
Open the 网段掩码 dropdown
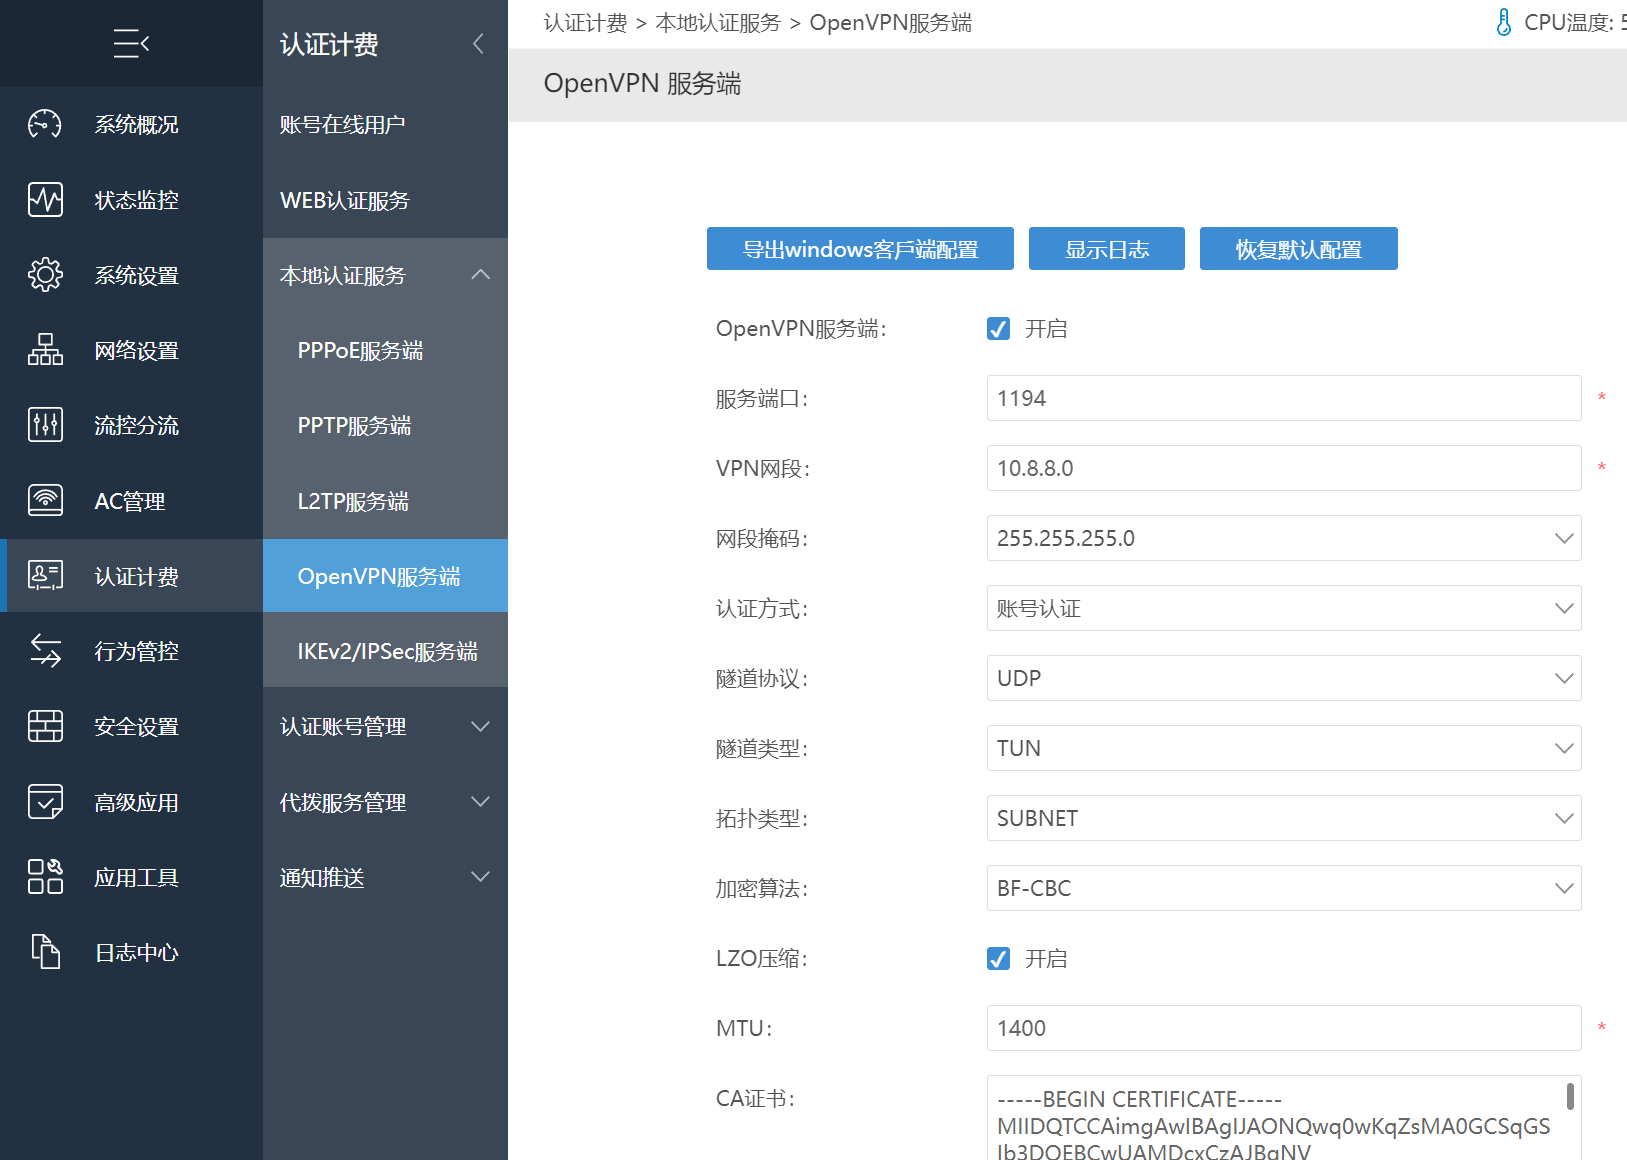(x=1283, y=538)
